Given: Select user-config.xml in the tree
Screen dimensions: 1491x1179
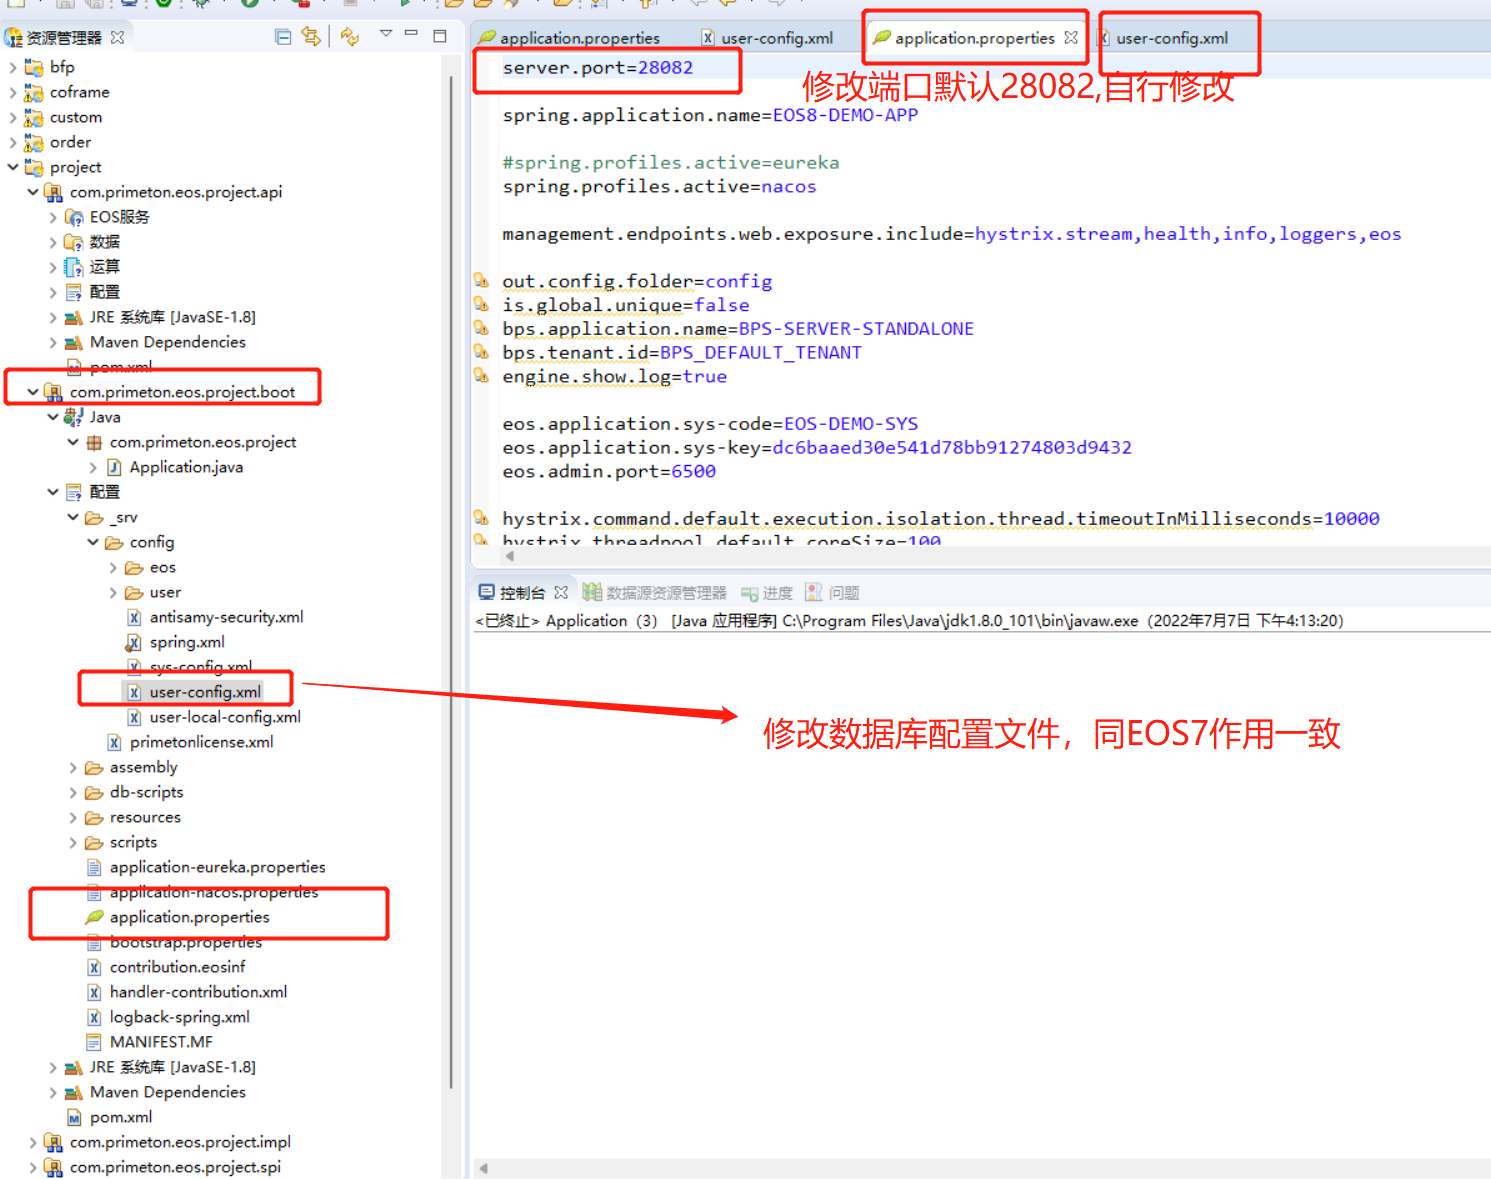Looking at the screenshot, I should pos(204,692).
